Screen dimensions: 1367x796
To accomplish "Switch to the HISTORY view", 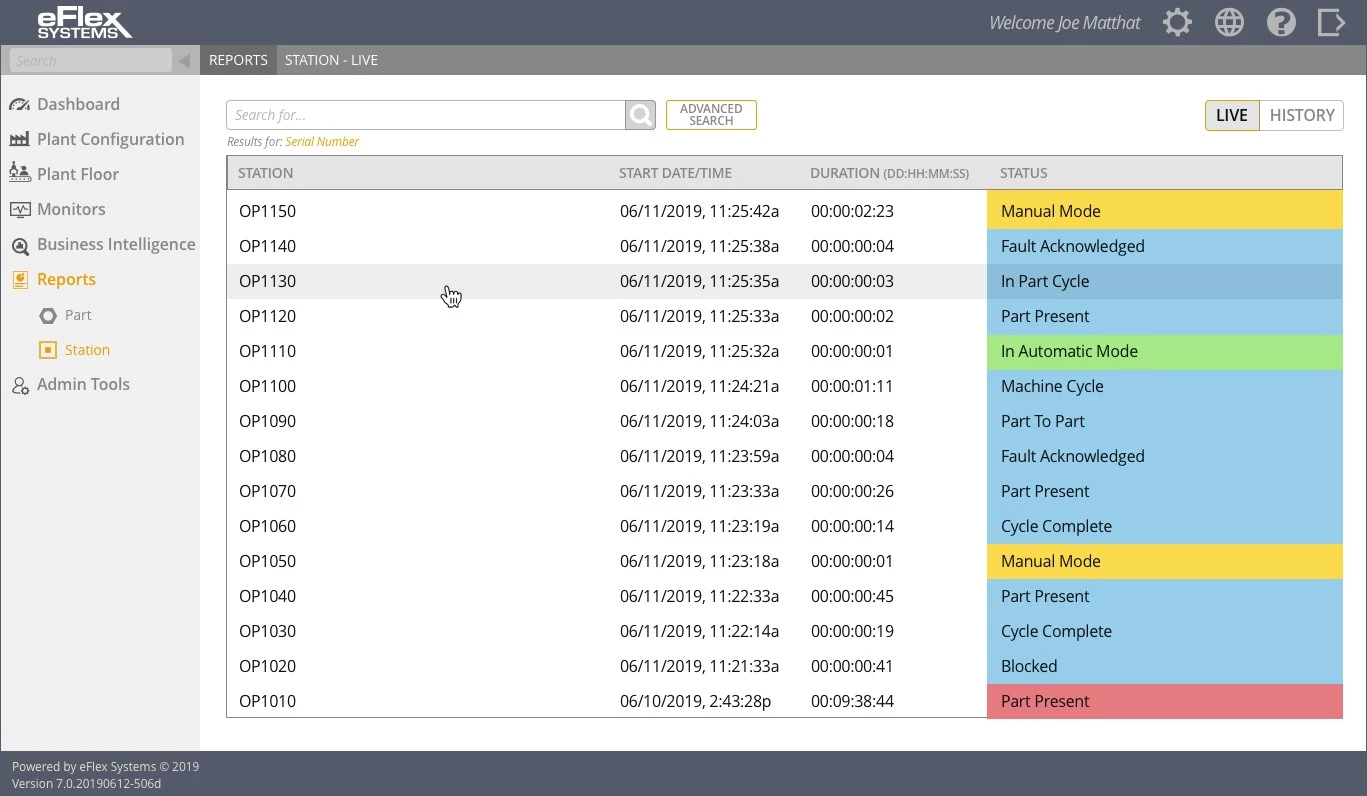I will click(1301, 115).
